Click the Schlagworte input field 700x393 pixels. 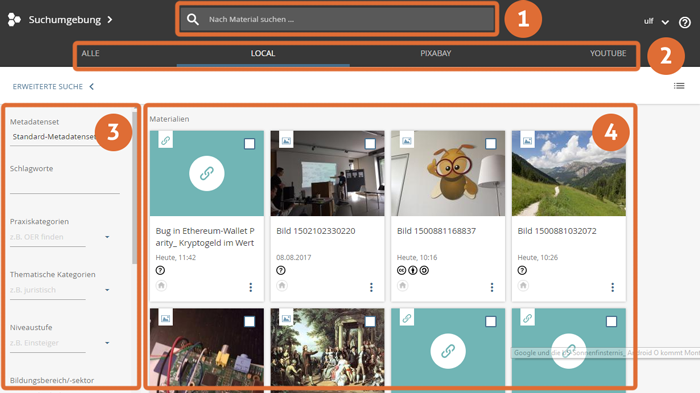[65, 187]
